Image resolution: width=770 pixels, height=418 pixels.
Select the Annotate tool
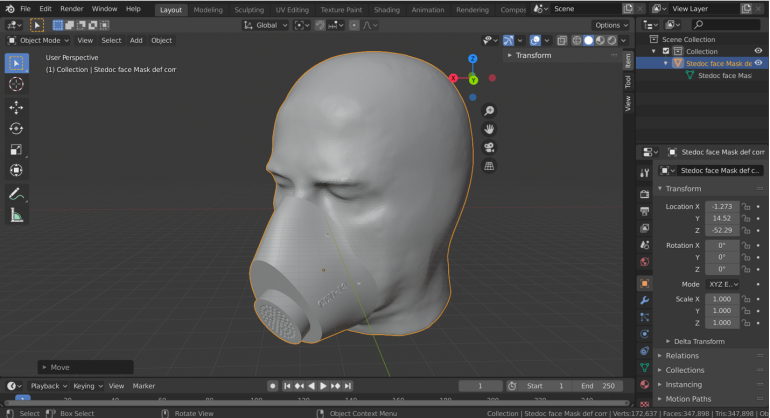pyautogui.click(x=16, y=194)
